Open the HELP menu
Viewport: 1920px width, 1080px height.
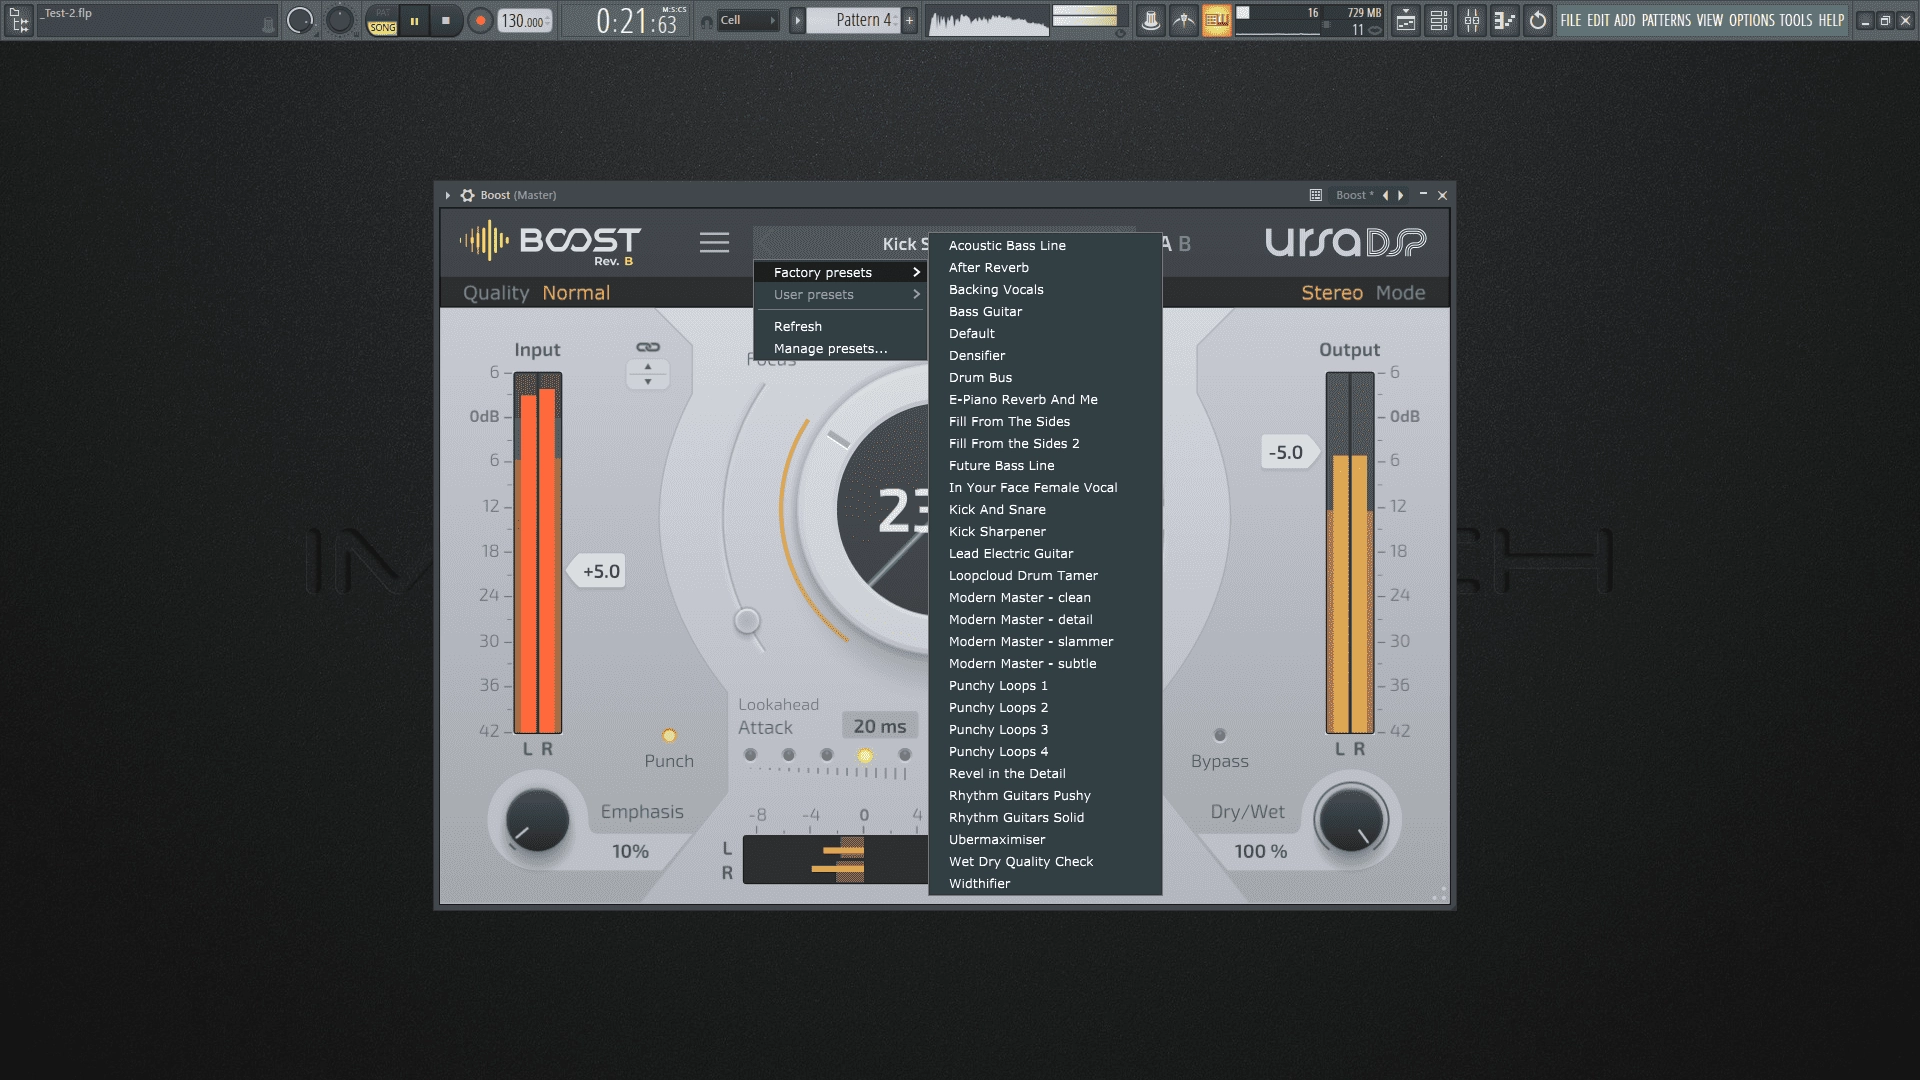click(1831, 20)
